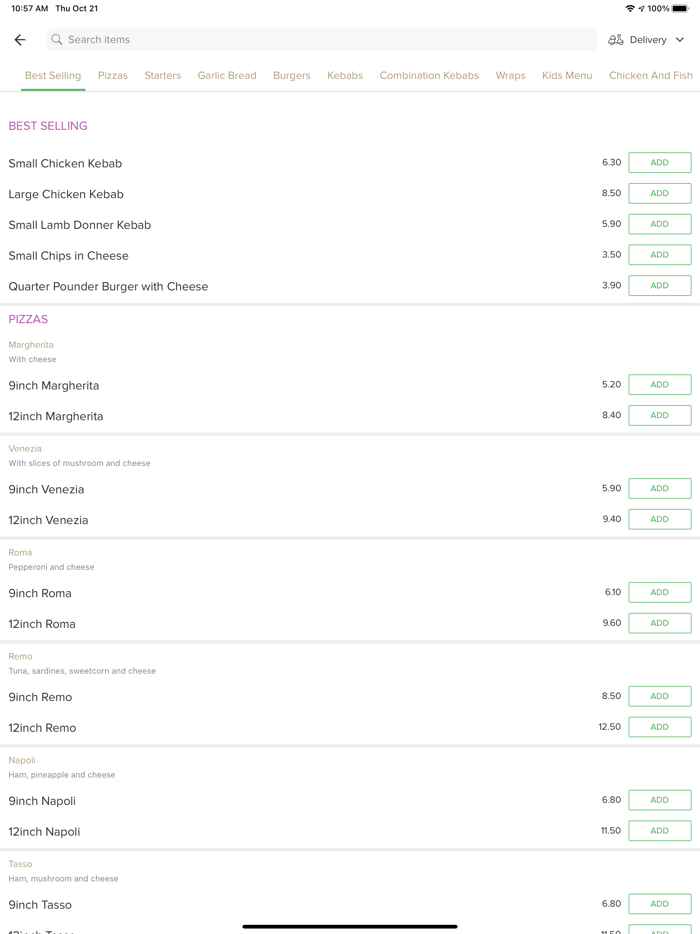Screen dimensions: 700x934
Task: Expand the Delivery dropdown chevron
Action: (680, 40)
